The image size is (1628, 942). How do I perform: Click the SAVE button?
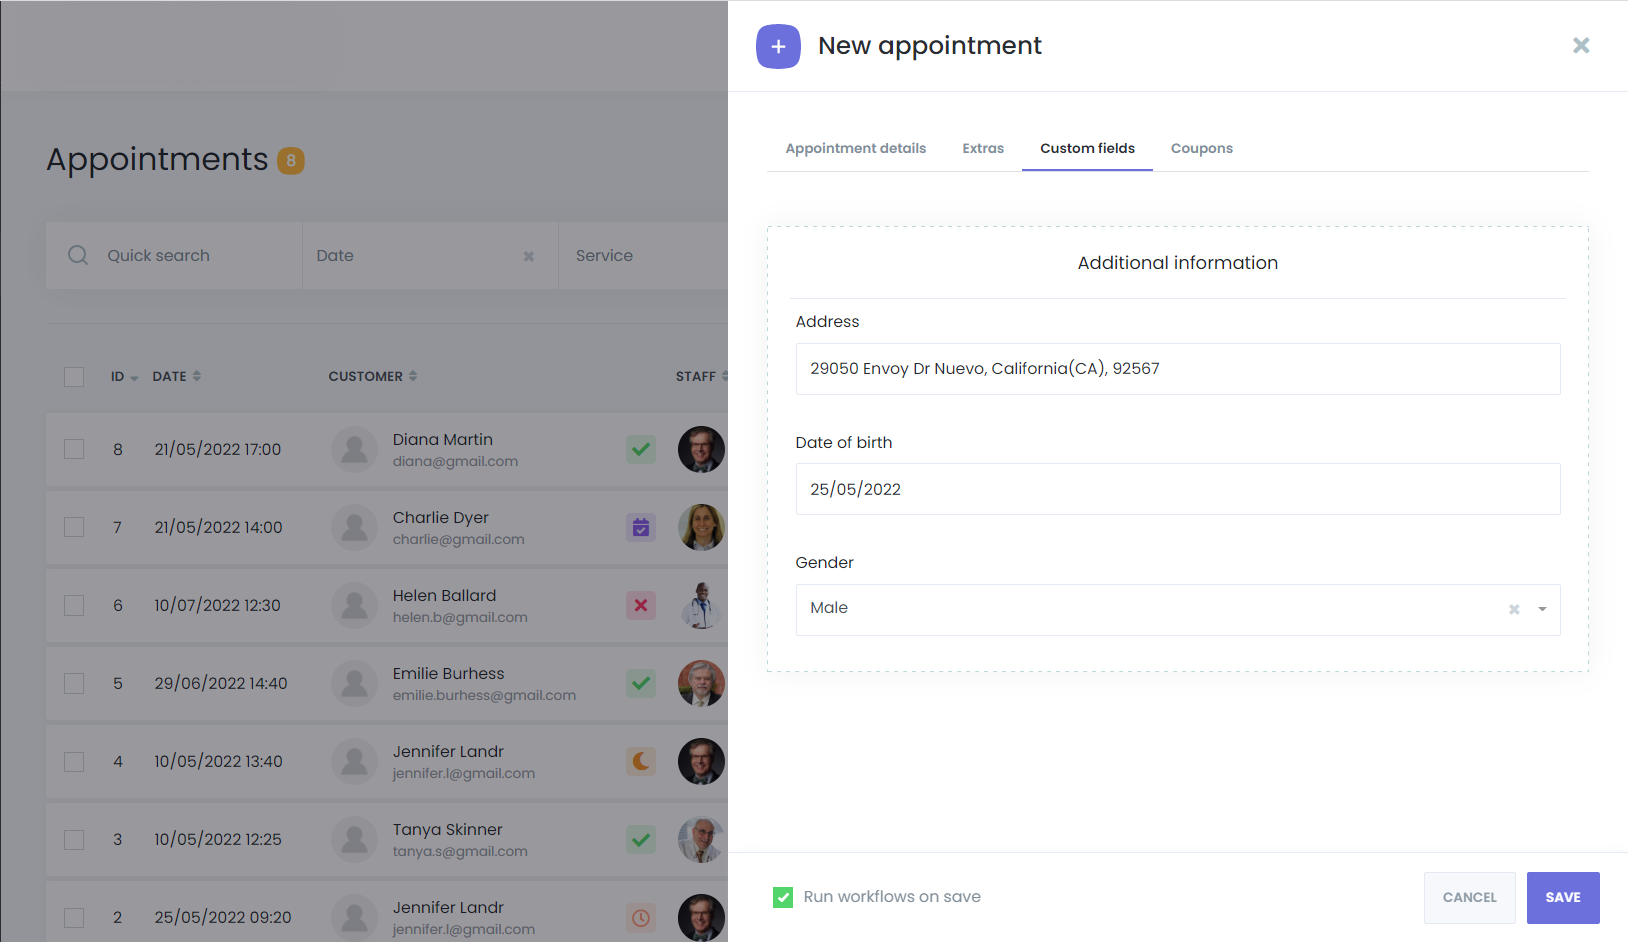(1562, 897)
